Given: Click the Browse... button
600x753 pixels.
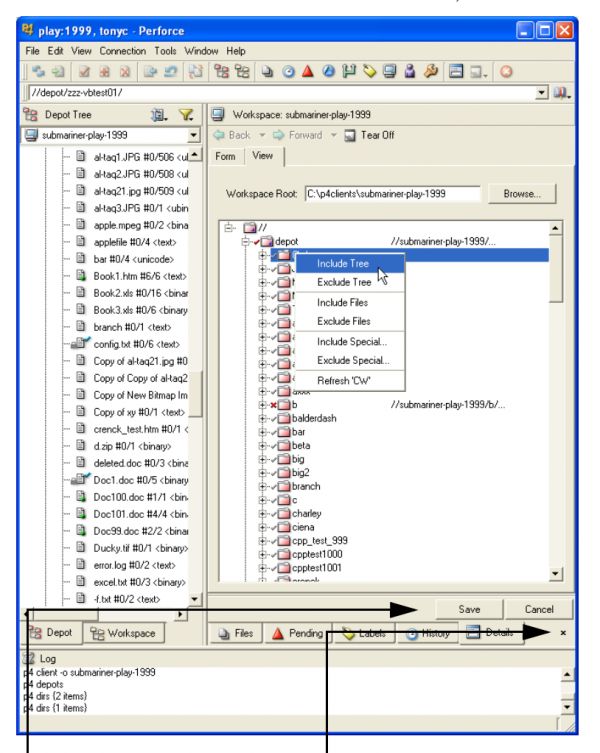Looking at the screenshot, I should (x=536, y=193).
